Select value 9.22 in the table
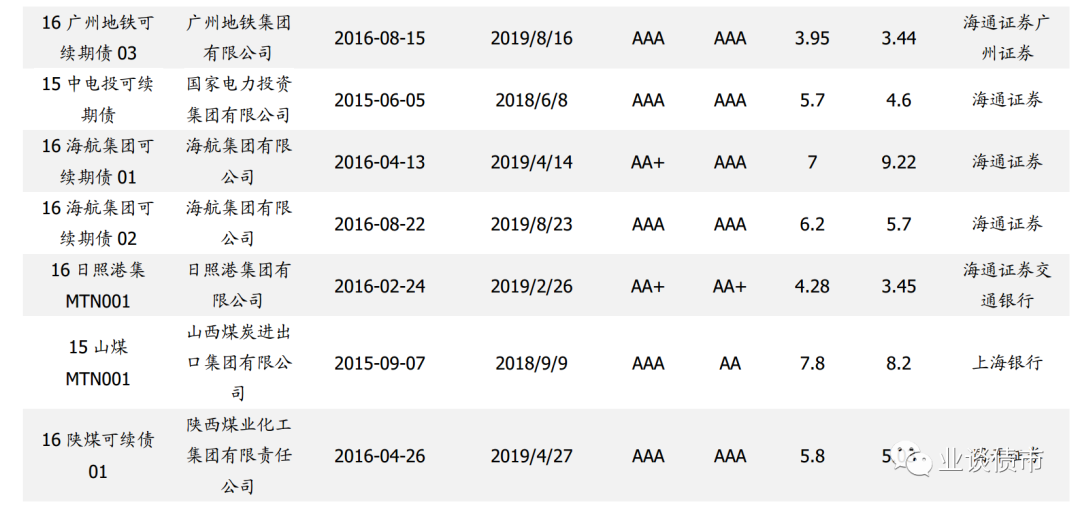 click(x=898, y=162)
